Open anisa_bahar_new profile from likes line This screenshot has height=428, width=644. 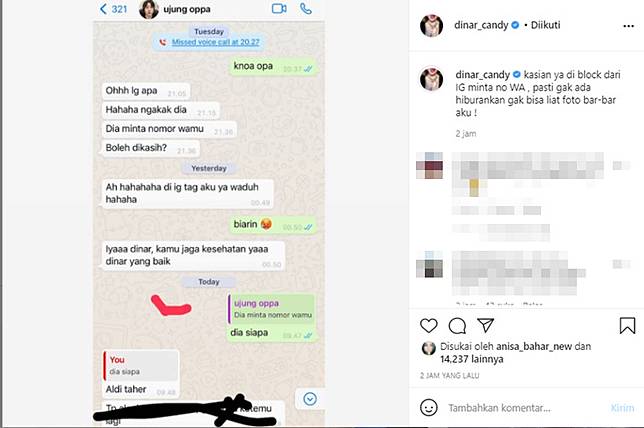(x=534, y=346)
